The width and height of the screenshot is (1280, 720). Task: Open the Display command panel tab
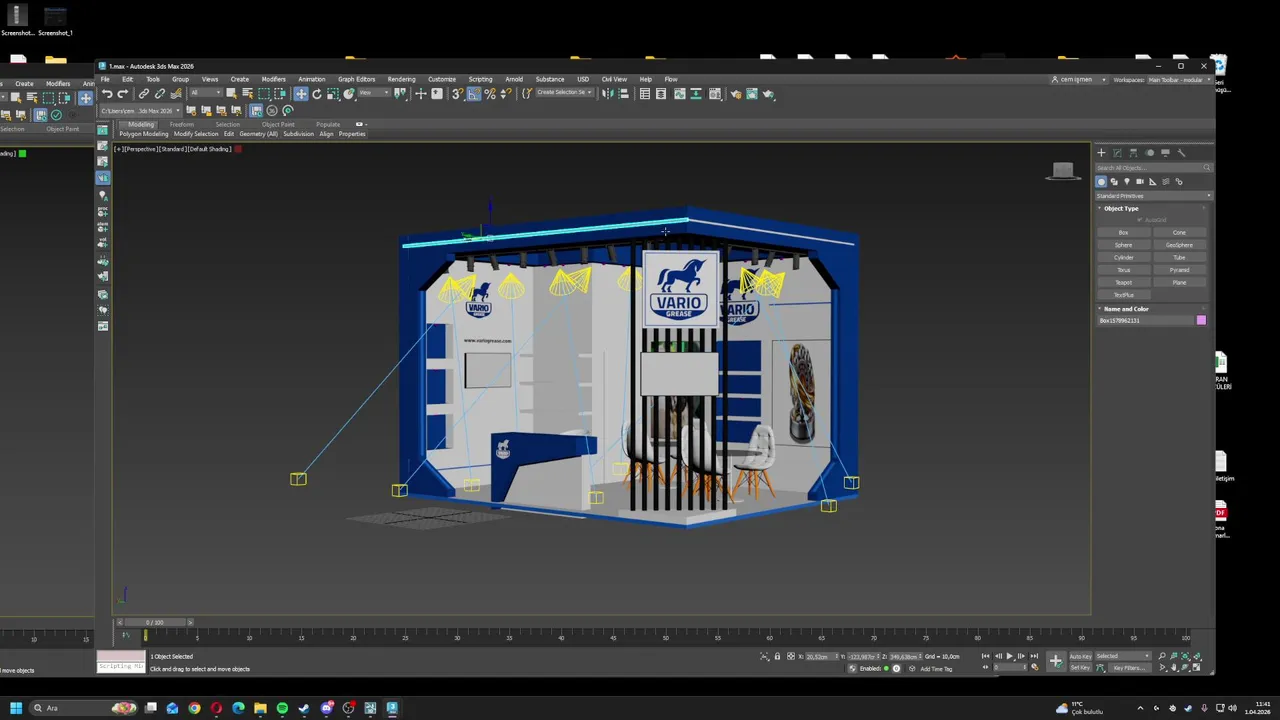[1165, 153]
